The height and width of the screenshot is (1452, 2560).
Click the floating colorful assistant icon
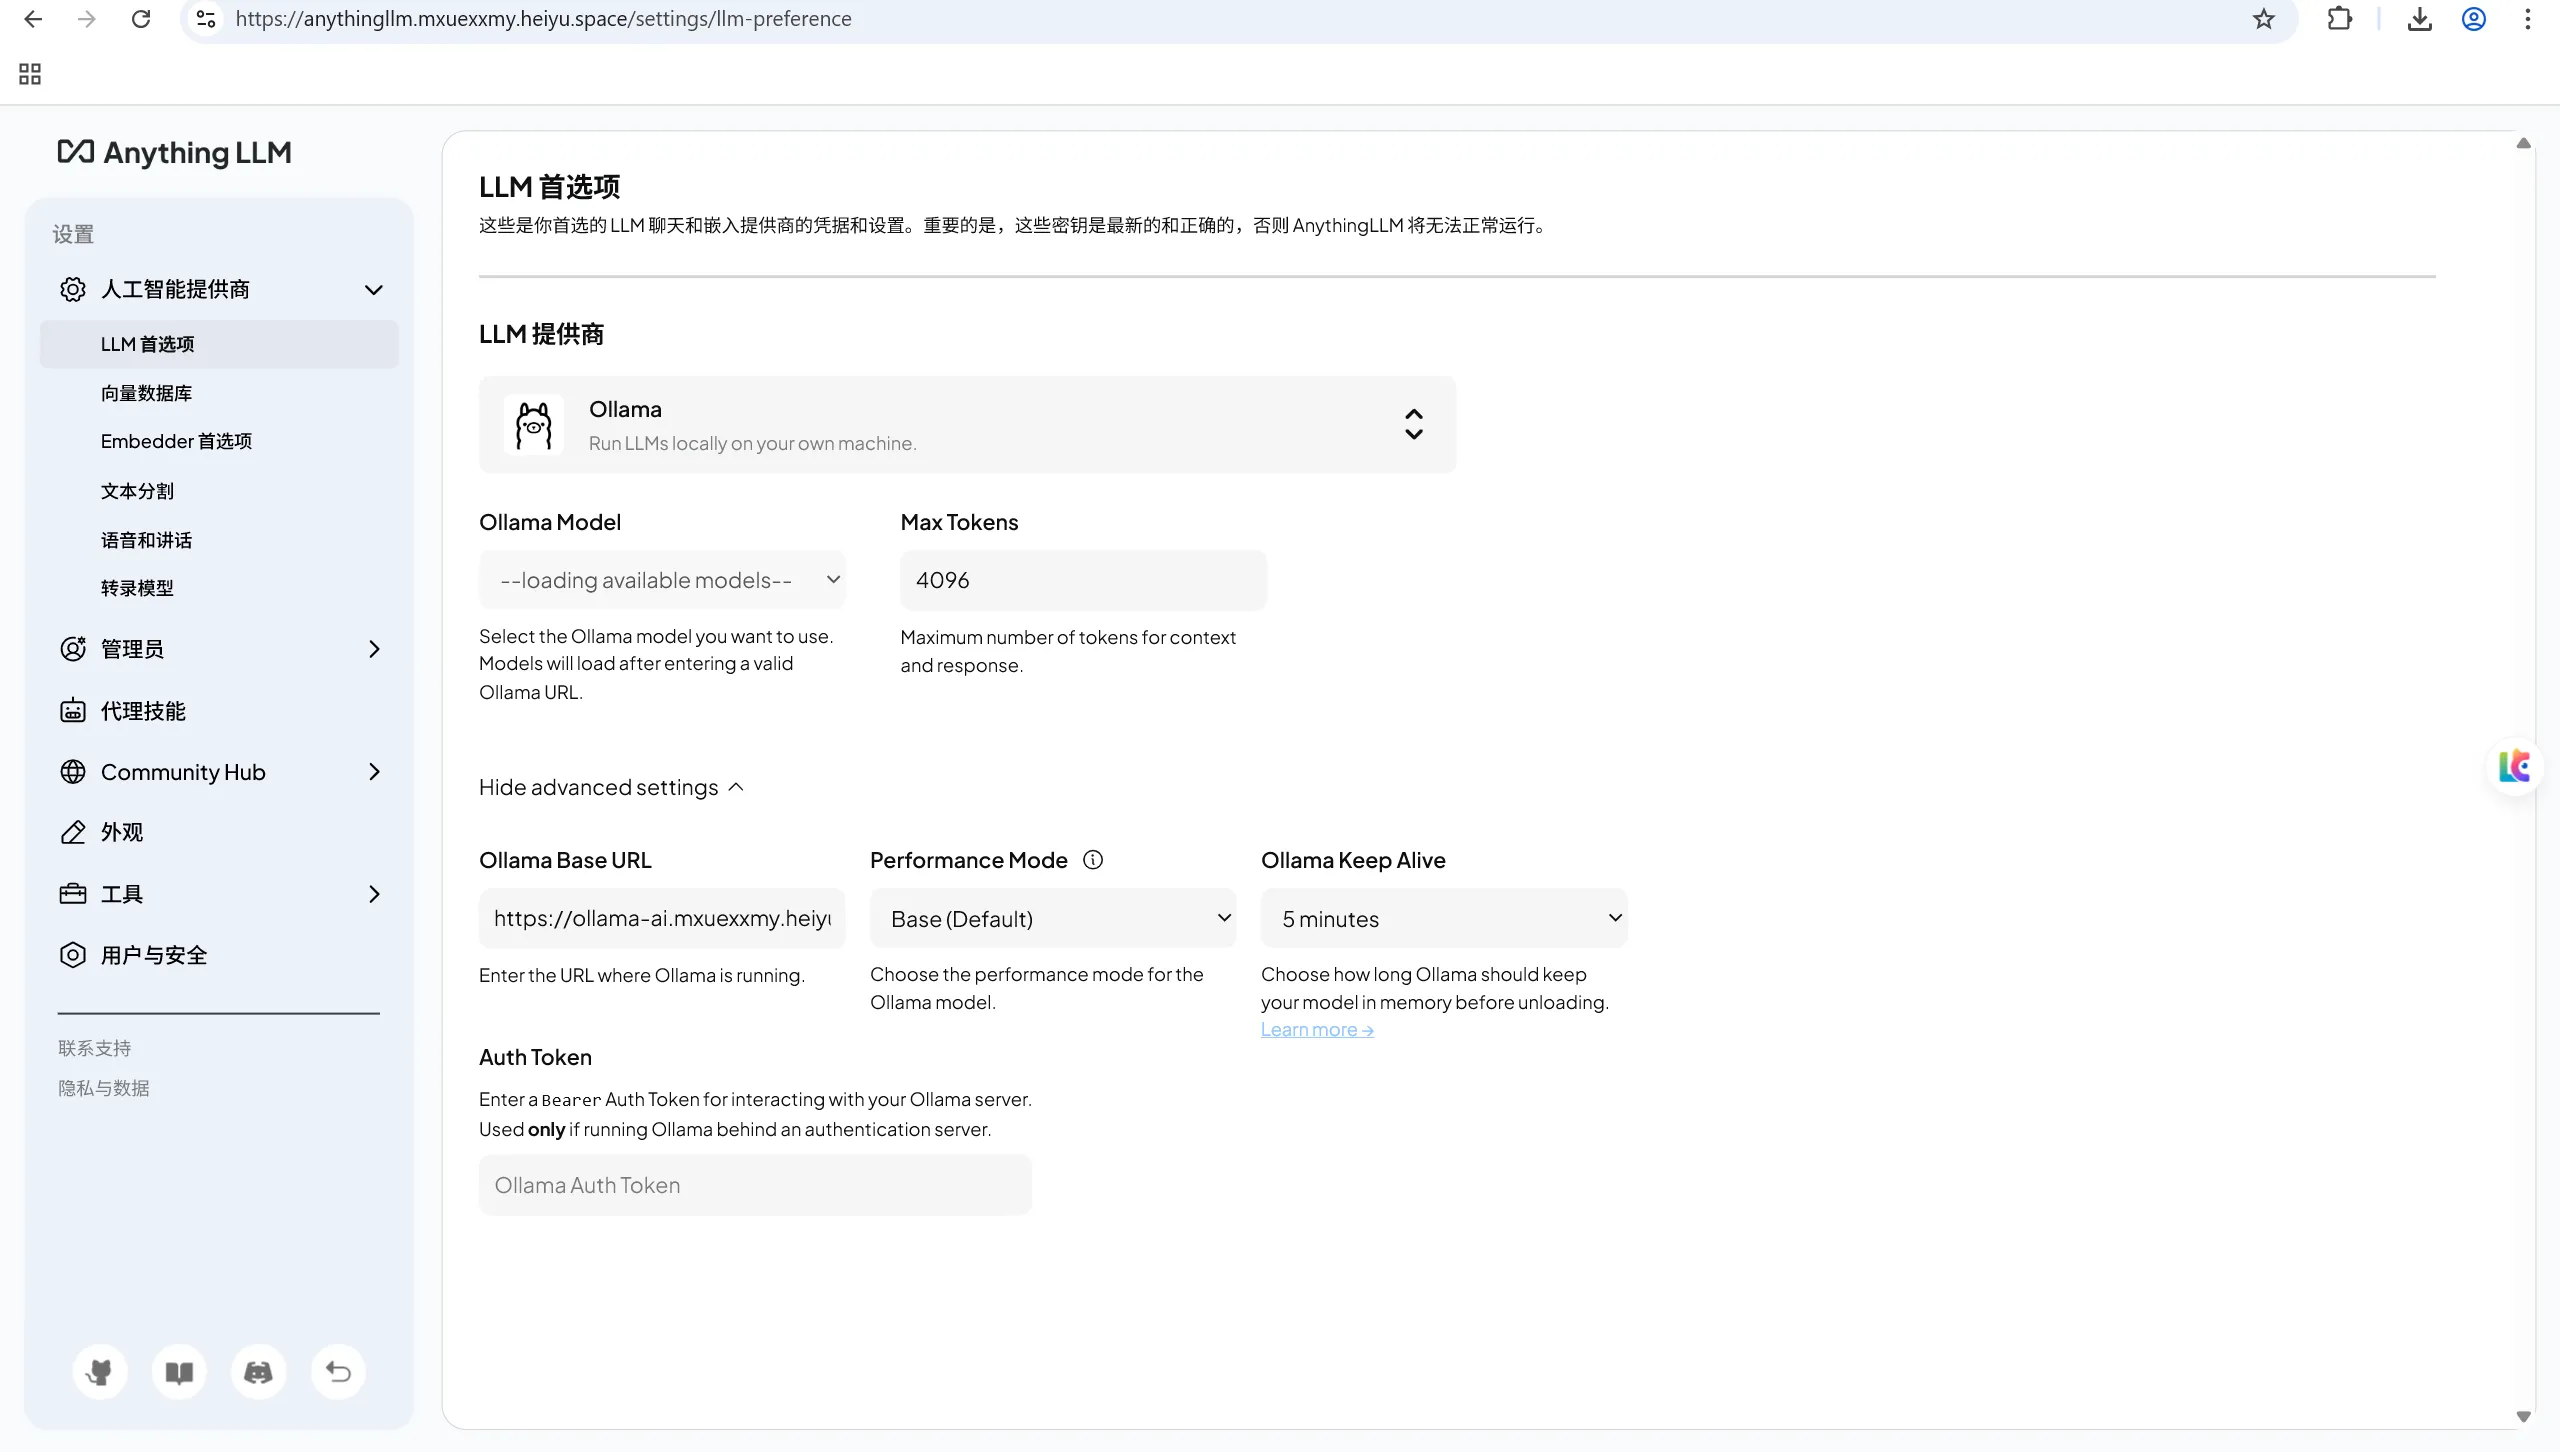click(2514, 767)
